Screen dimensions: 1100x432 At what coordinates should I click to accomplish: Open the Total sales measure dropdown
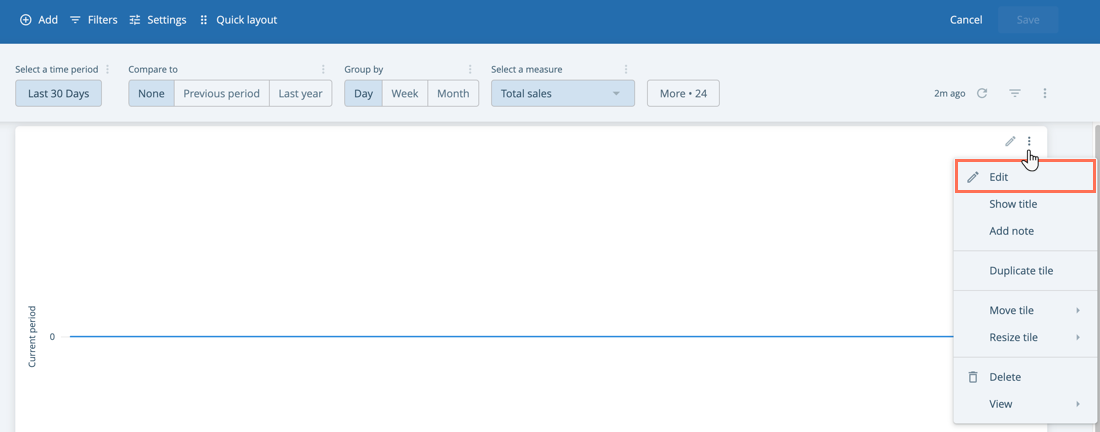563,93
